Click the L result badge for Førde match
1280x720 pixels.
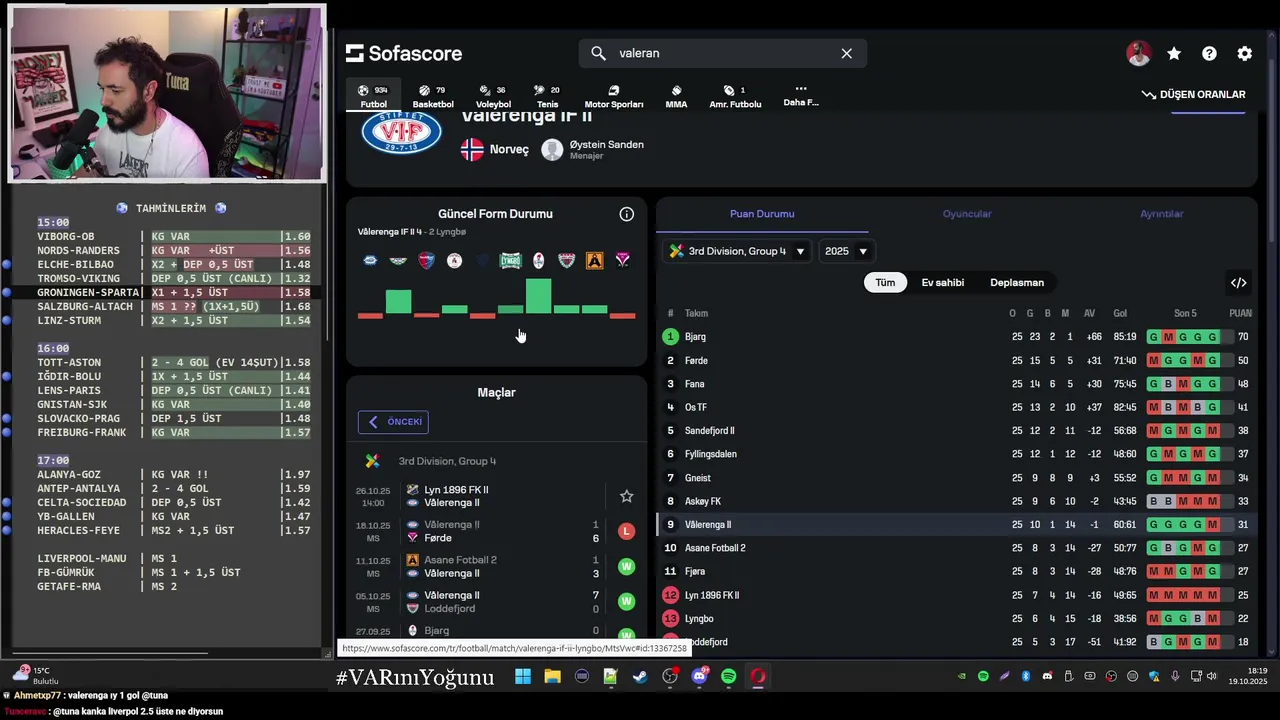click(x=626, y=531)
